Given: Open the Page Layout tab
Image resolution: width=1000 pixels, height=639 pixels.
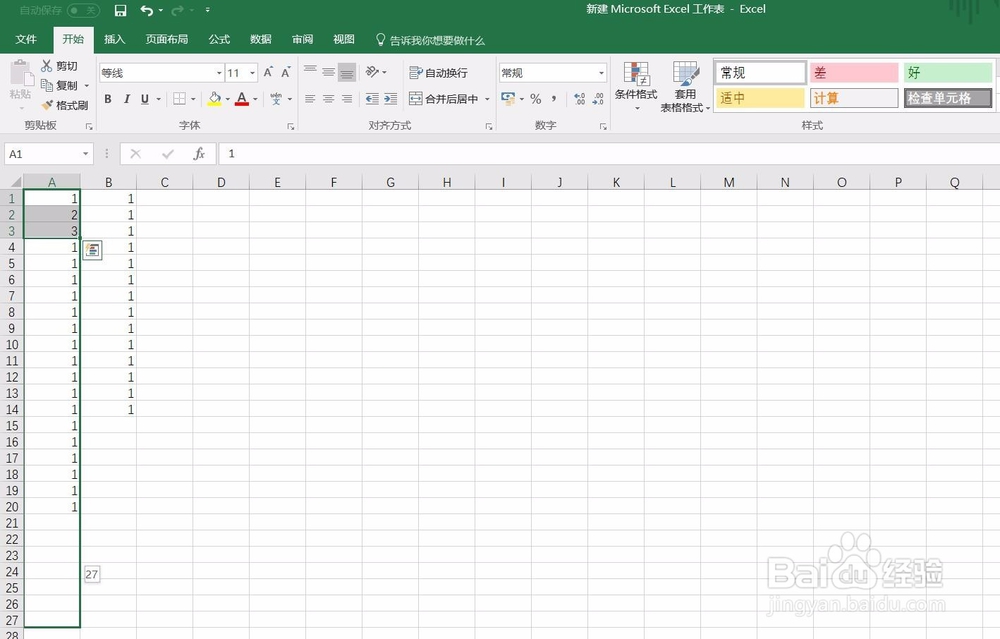Looking at the screenshot, I should tap(166, 40).
